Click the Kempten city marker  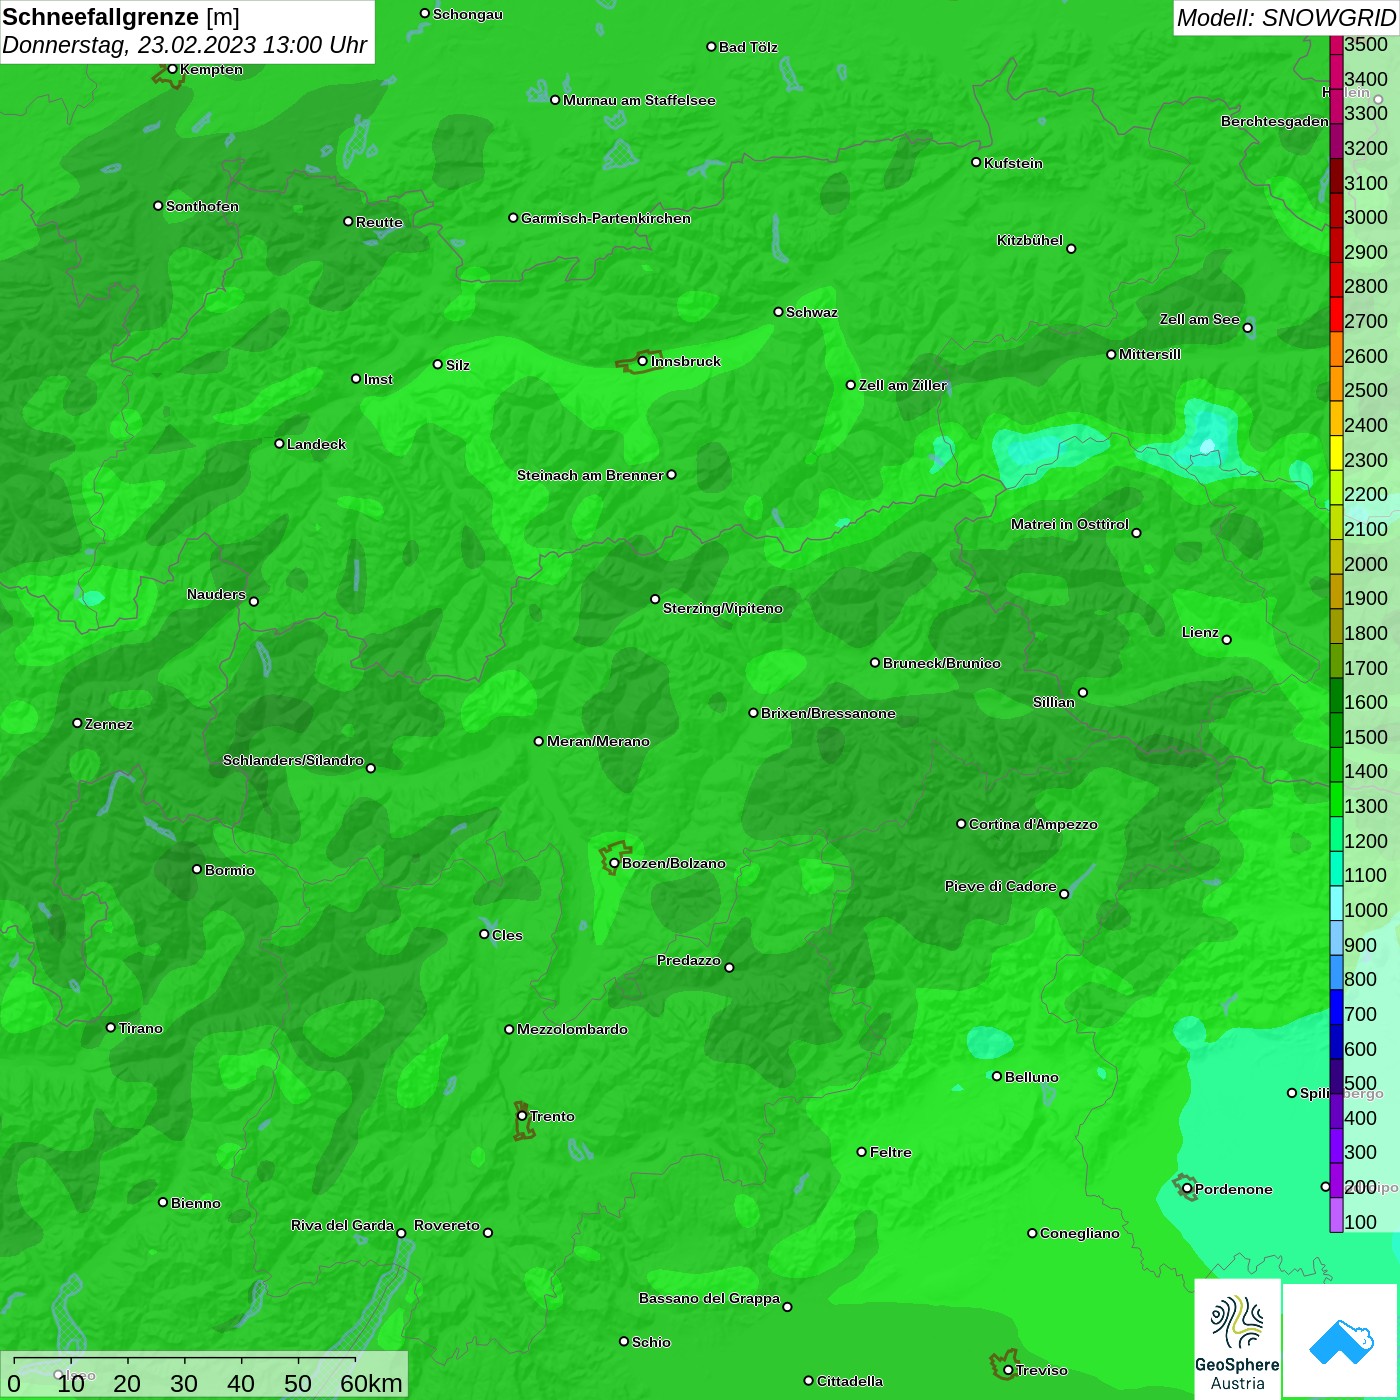tap(172, 69)
